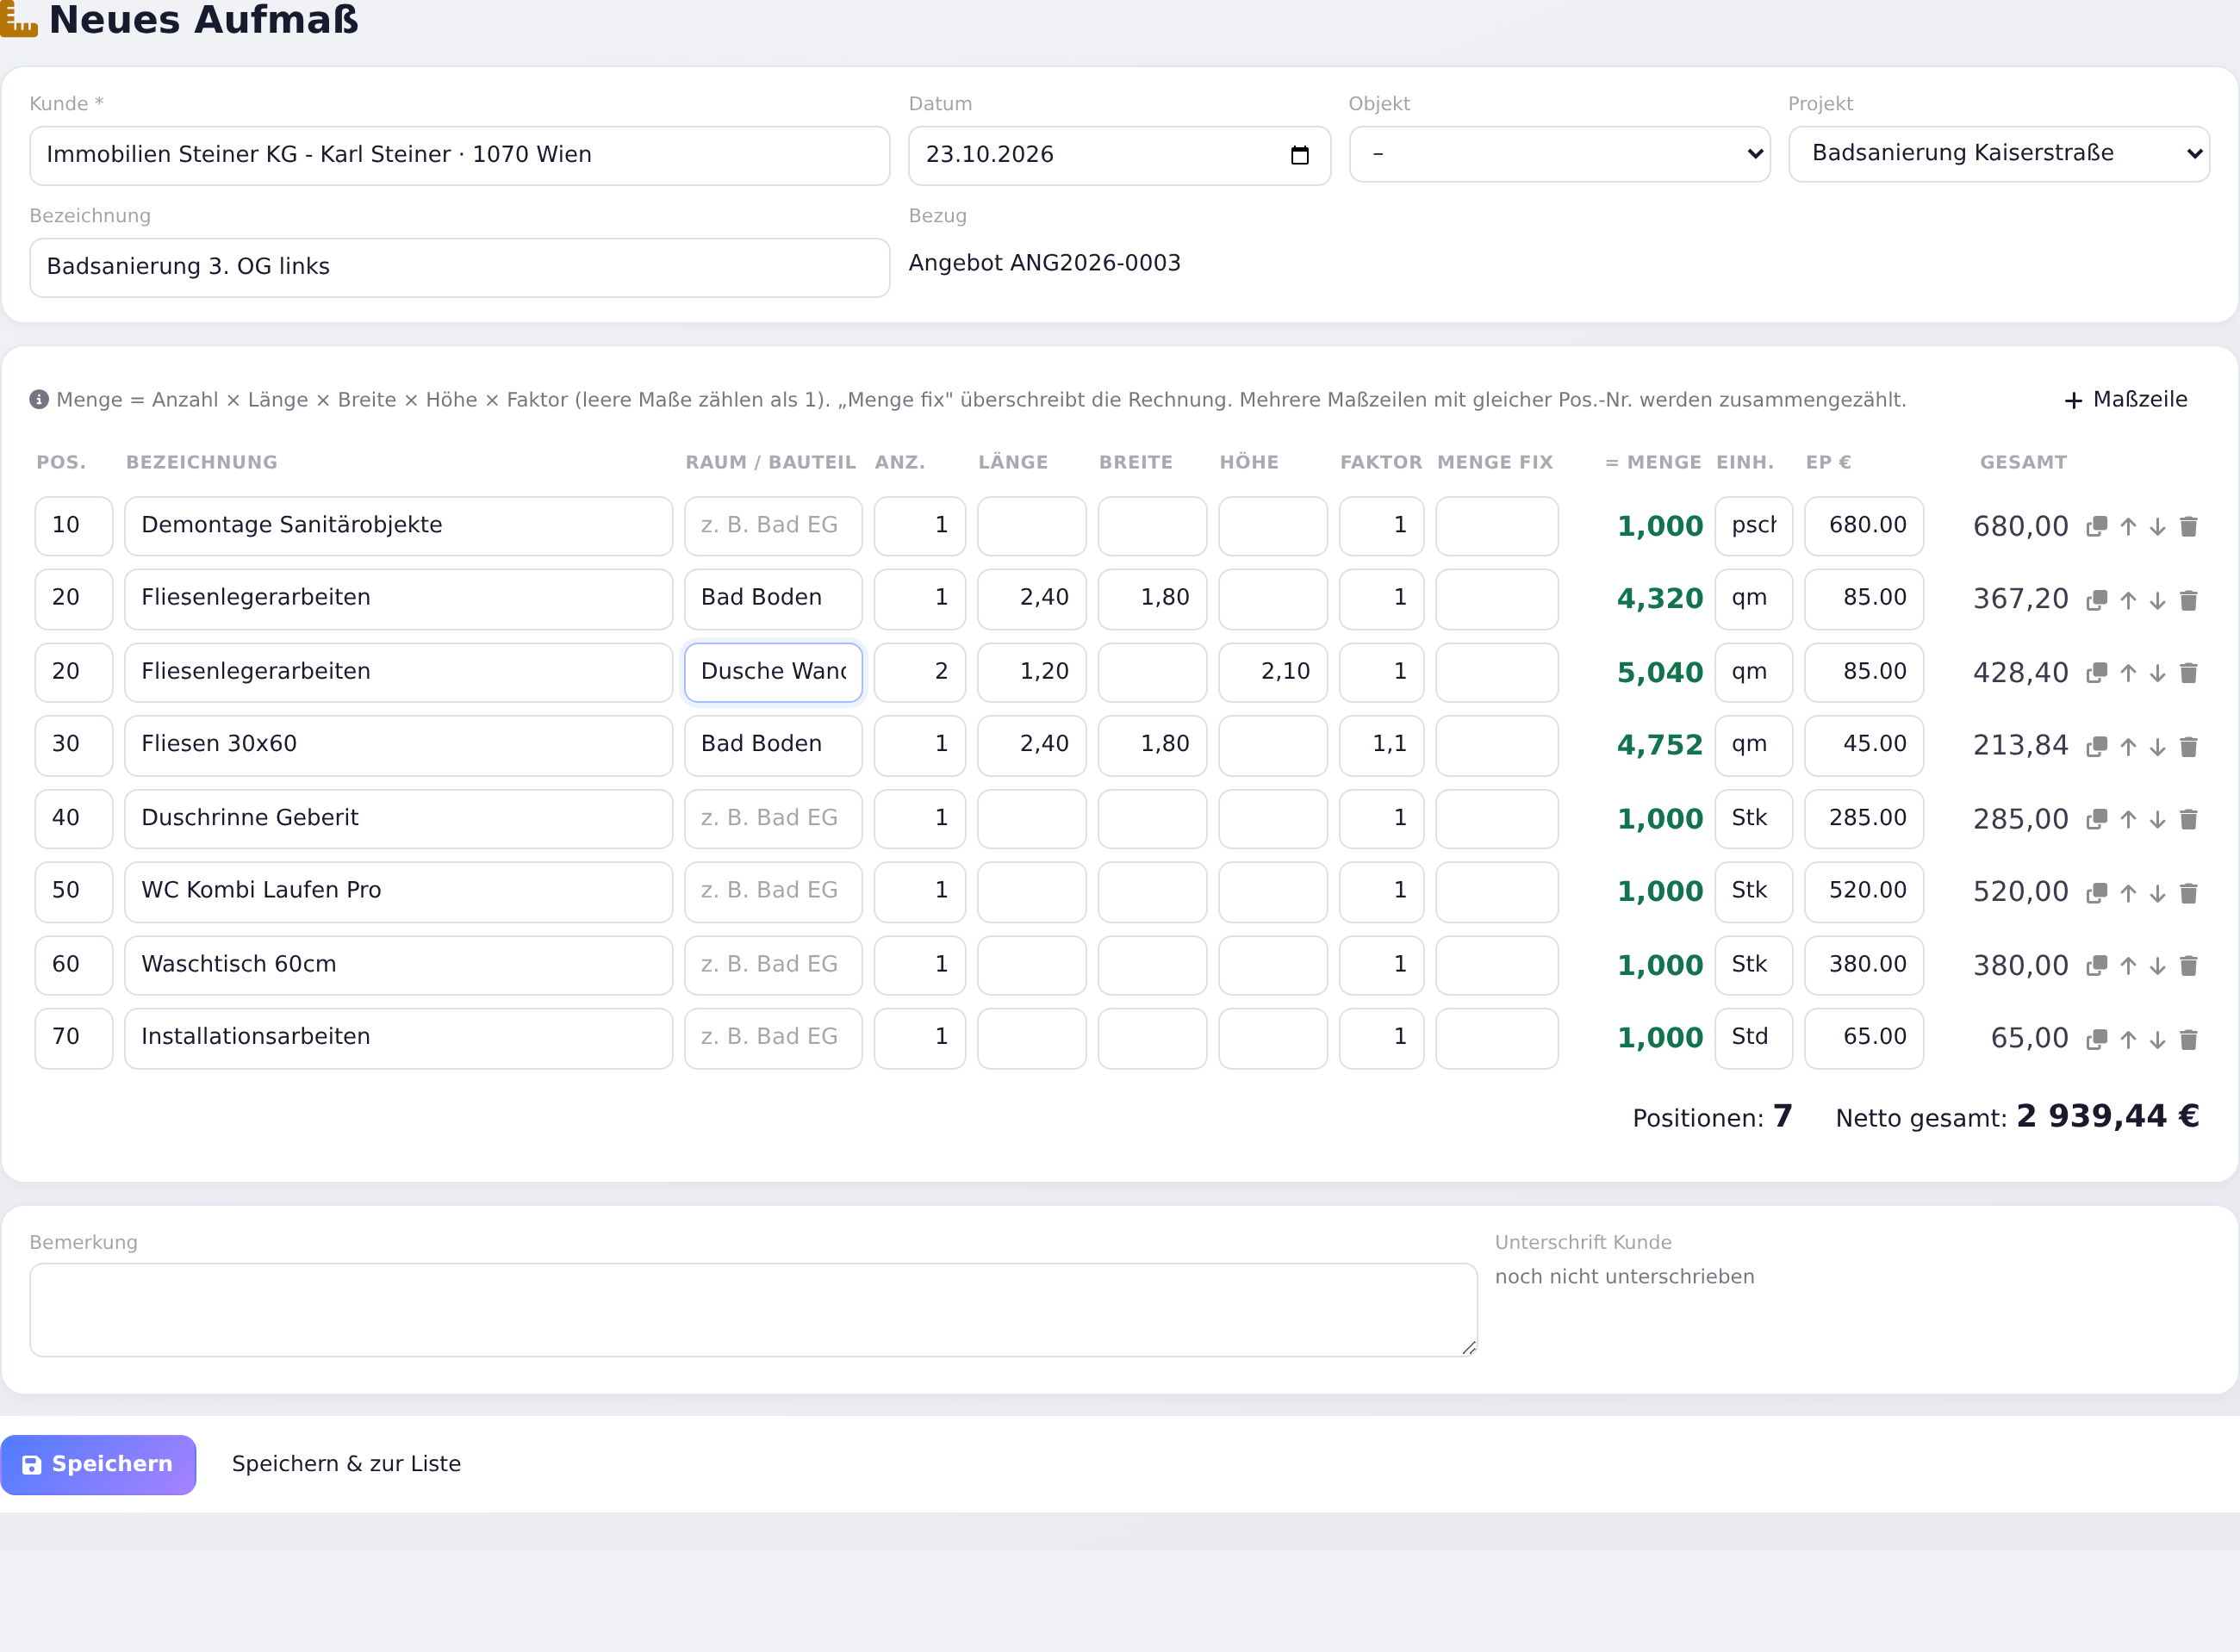Click the 428,40 Gesamt value
Viewport: 2240px width, 1652px height.
[x=2020, y=673]
